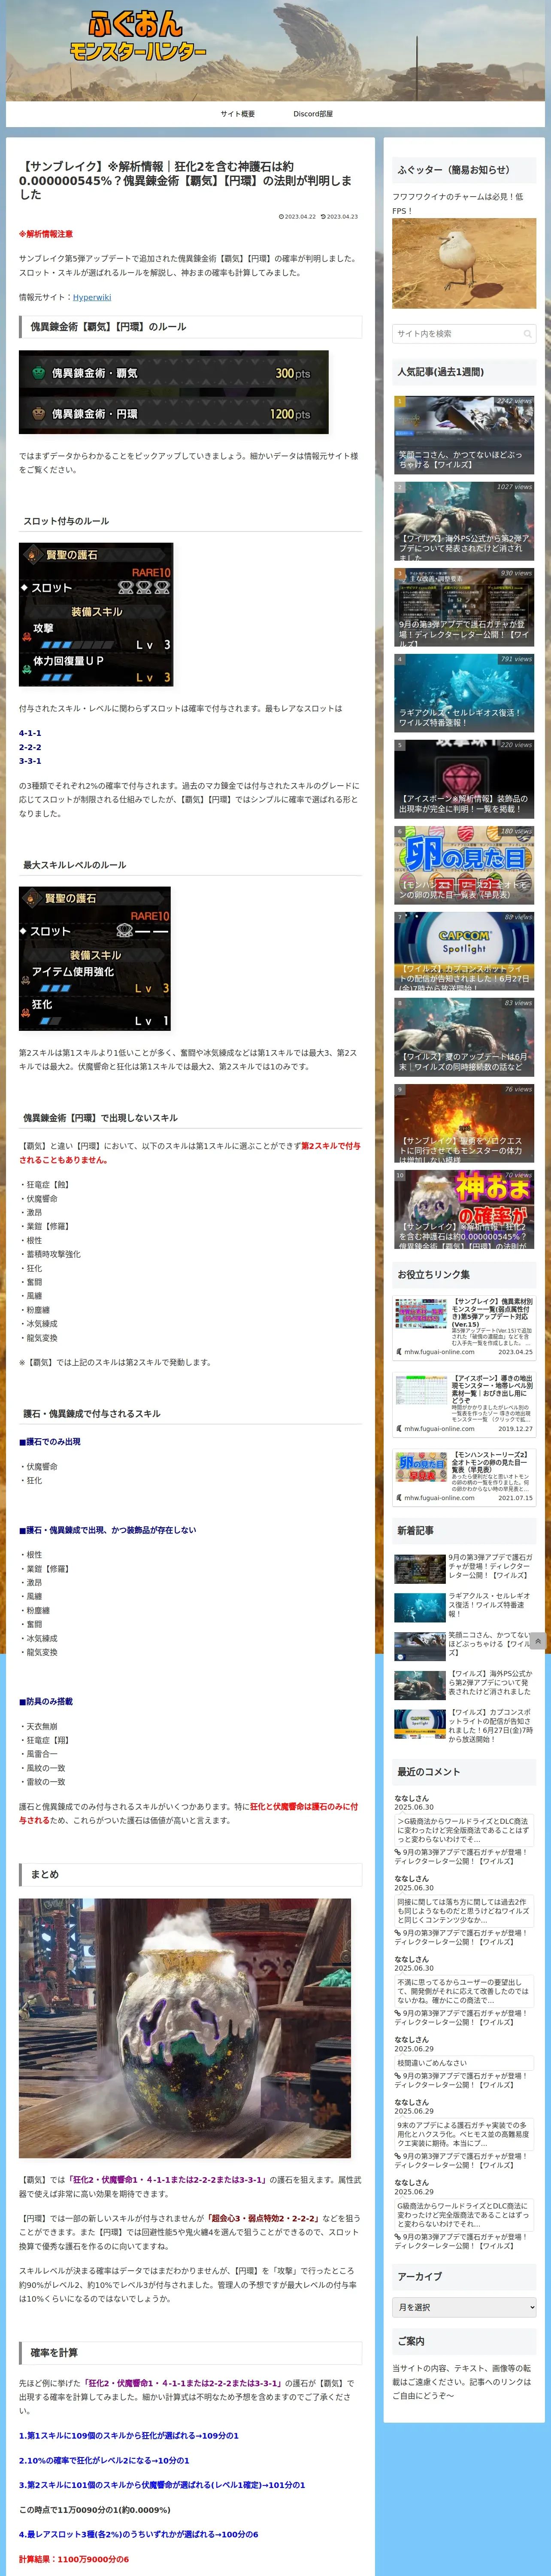The height and width of the screenshot is (2576, 551).
Task: Open new article 9月の第3弾アプデで護石ガチャ
Action: tap(464, 1567)
